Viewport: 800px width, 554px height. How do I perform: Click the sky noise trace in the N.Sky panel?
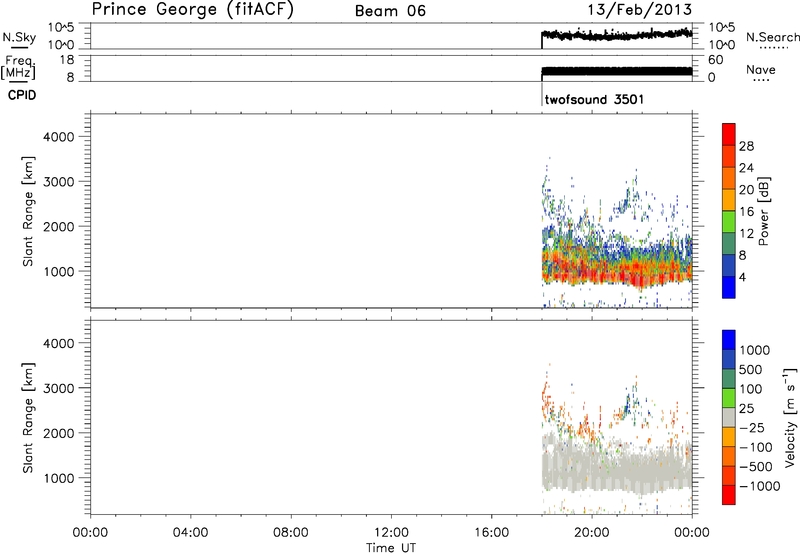point(617,35)
